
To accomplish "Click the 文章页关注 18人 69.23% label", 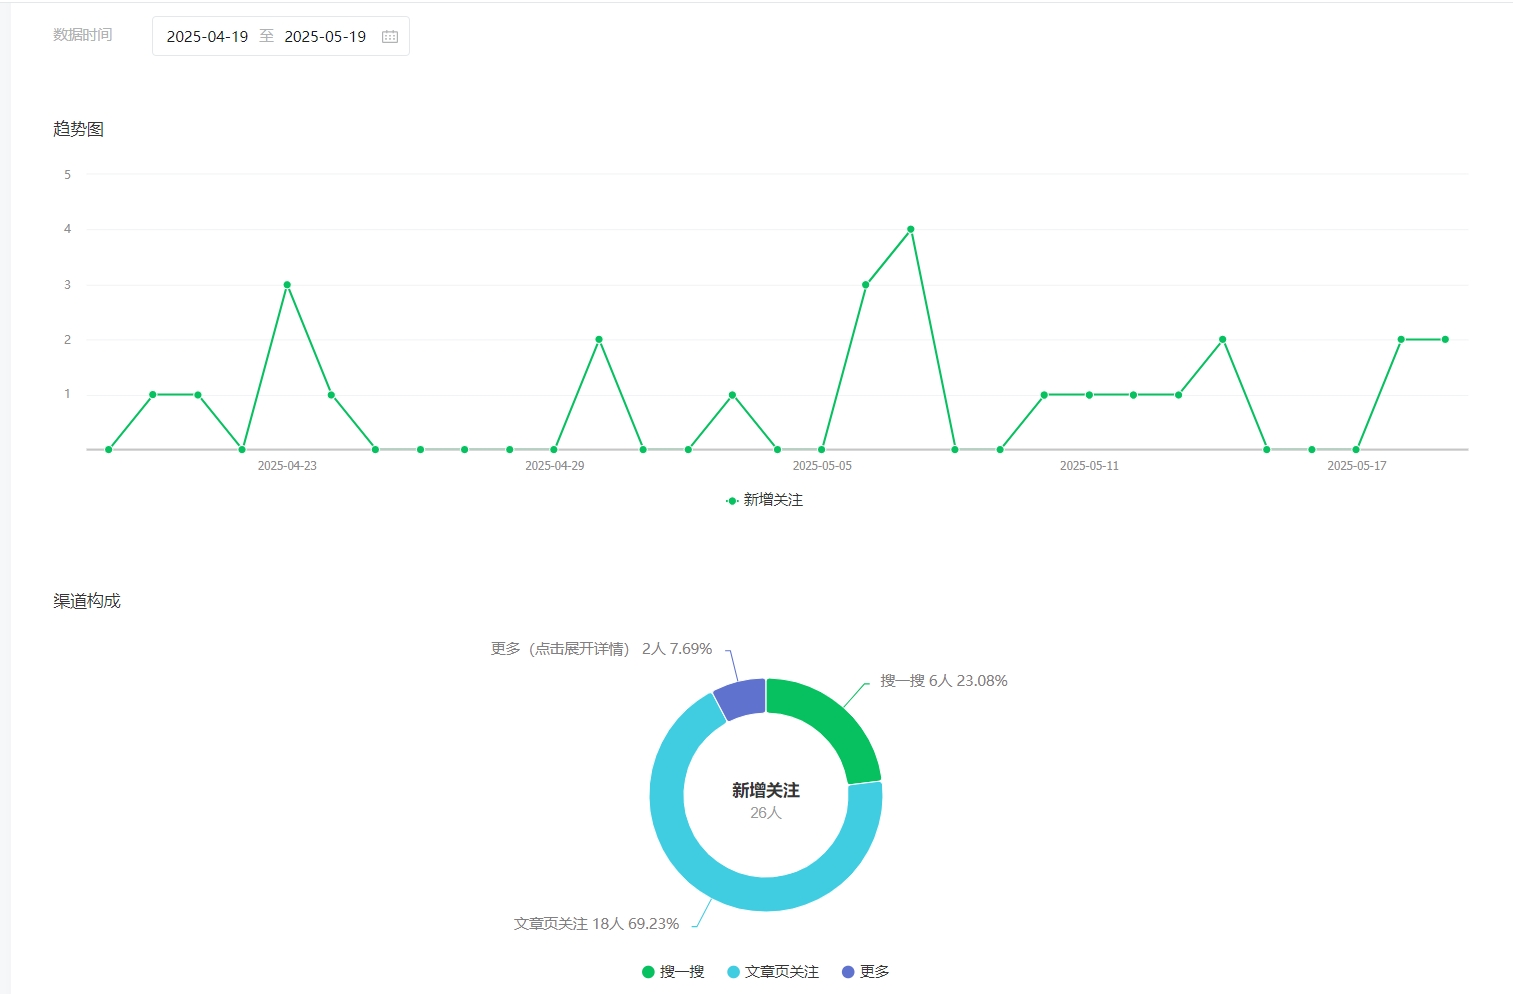I will pos(596,924).
